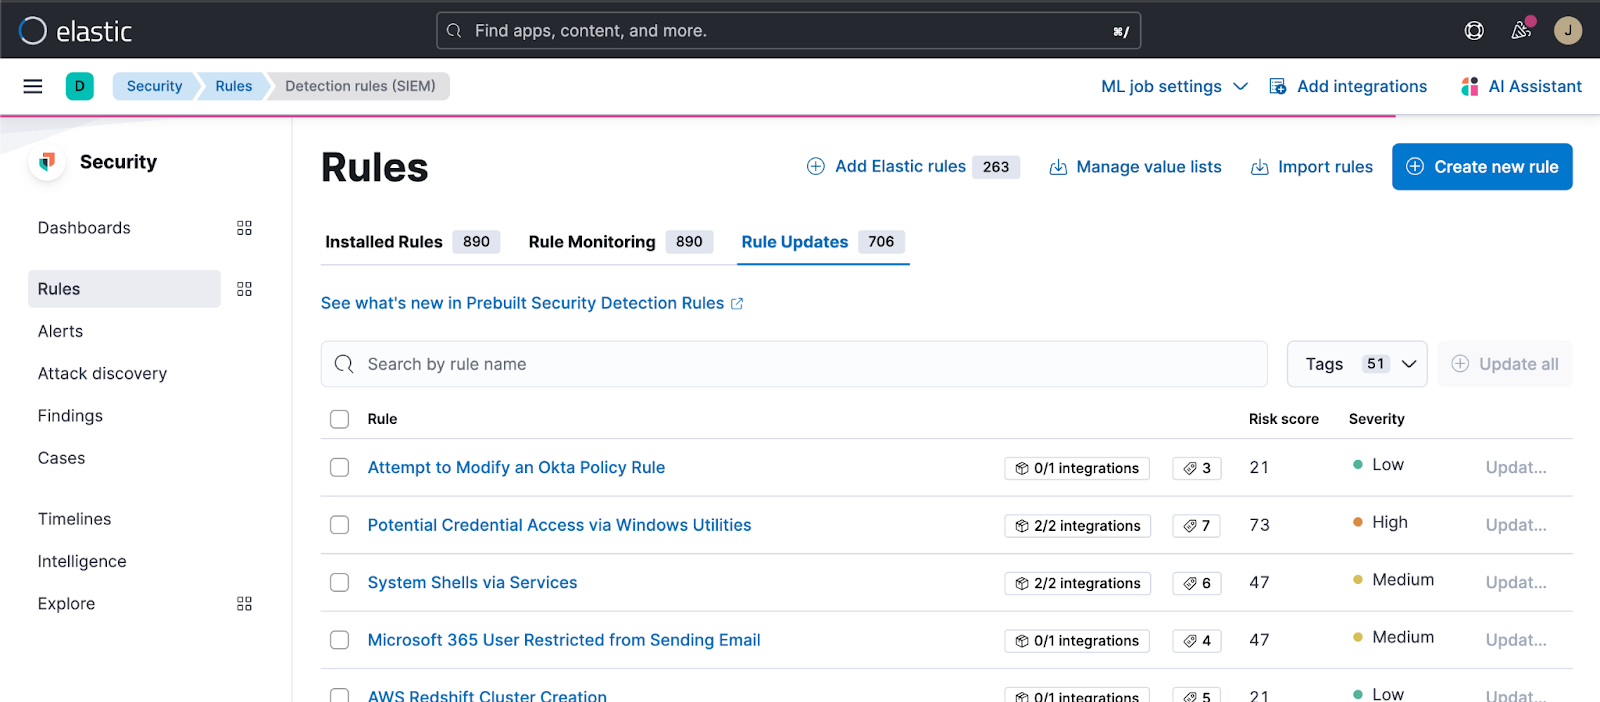
Task: Open Cases in the sidebar
Action: [61, 458]
